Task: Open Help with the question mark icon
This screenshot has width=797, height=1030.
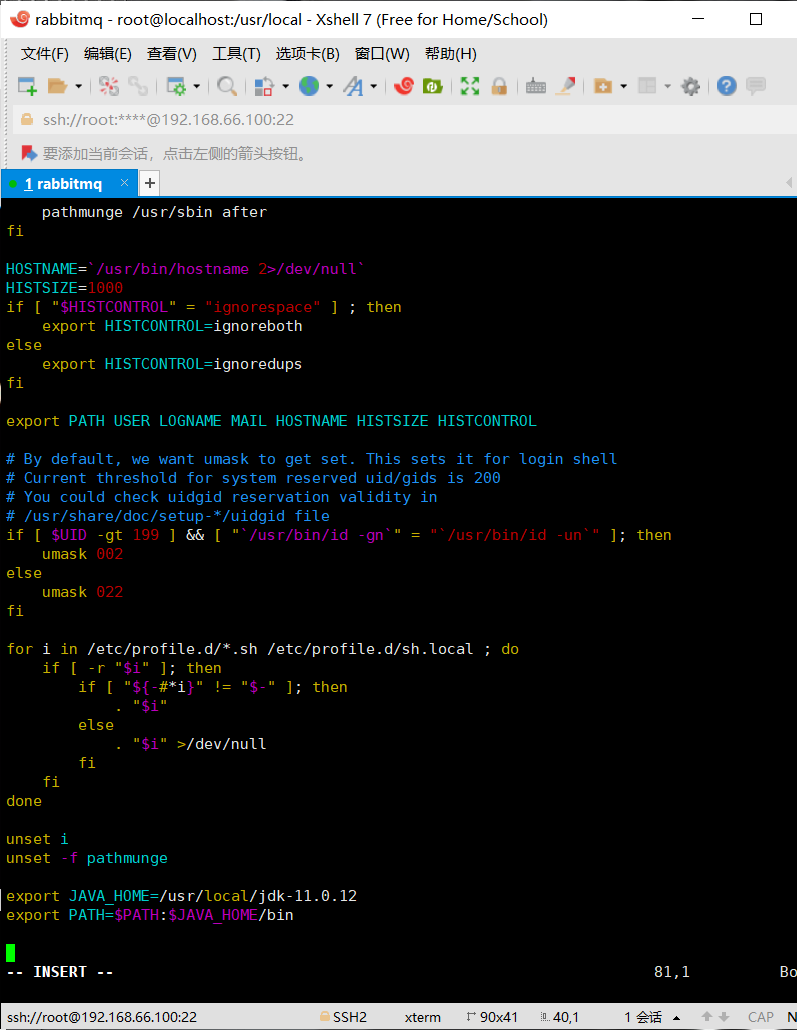Action: [x=727, y=86]
